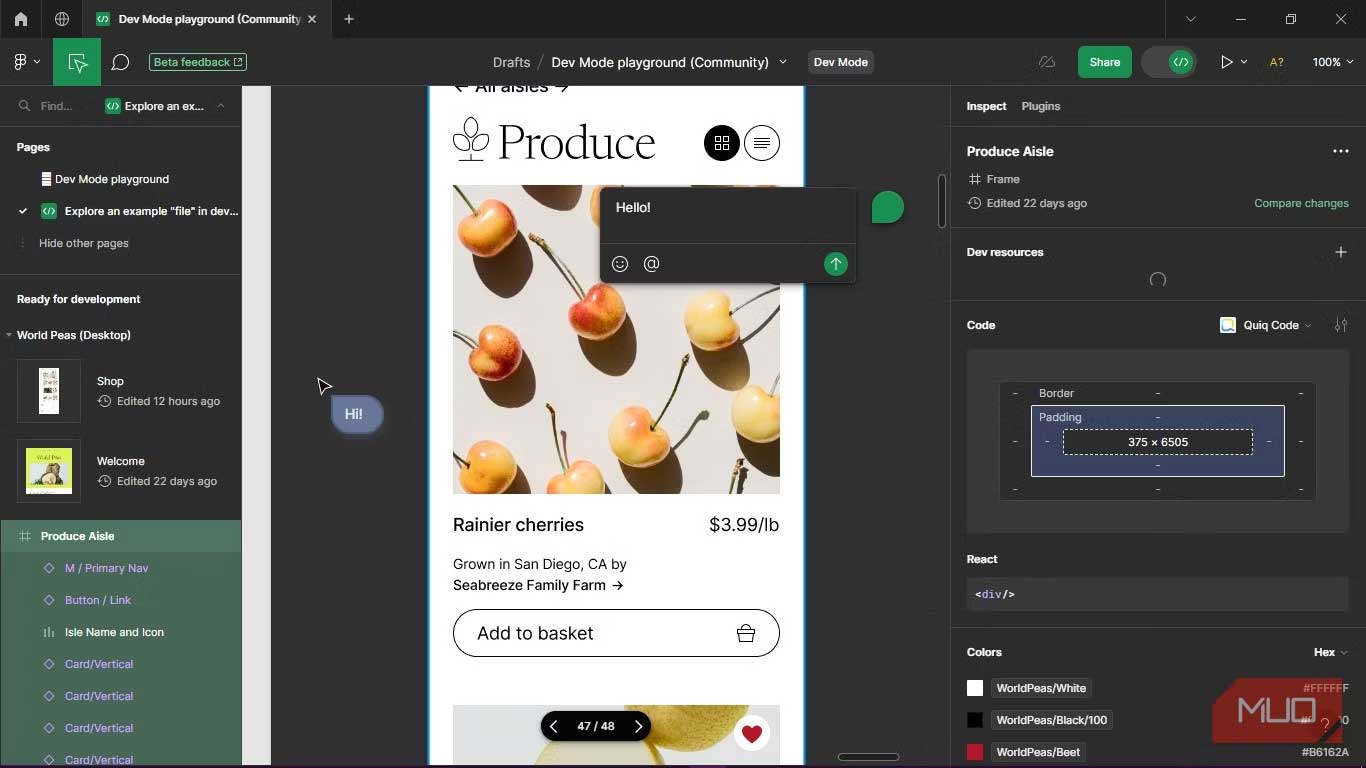
Task: Open the zoom level dropdown
Action: click(1331, 61)
